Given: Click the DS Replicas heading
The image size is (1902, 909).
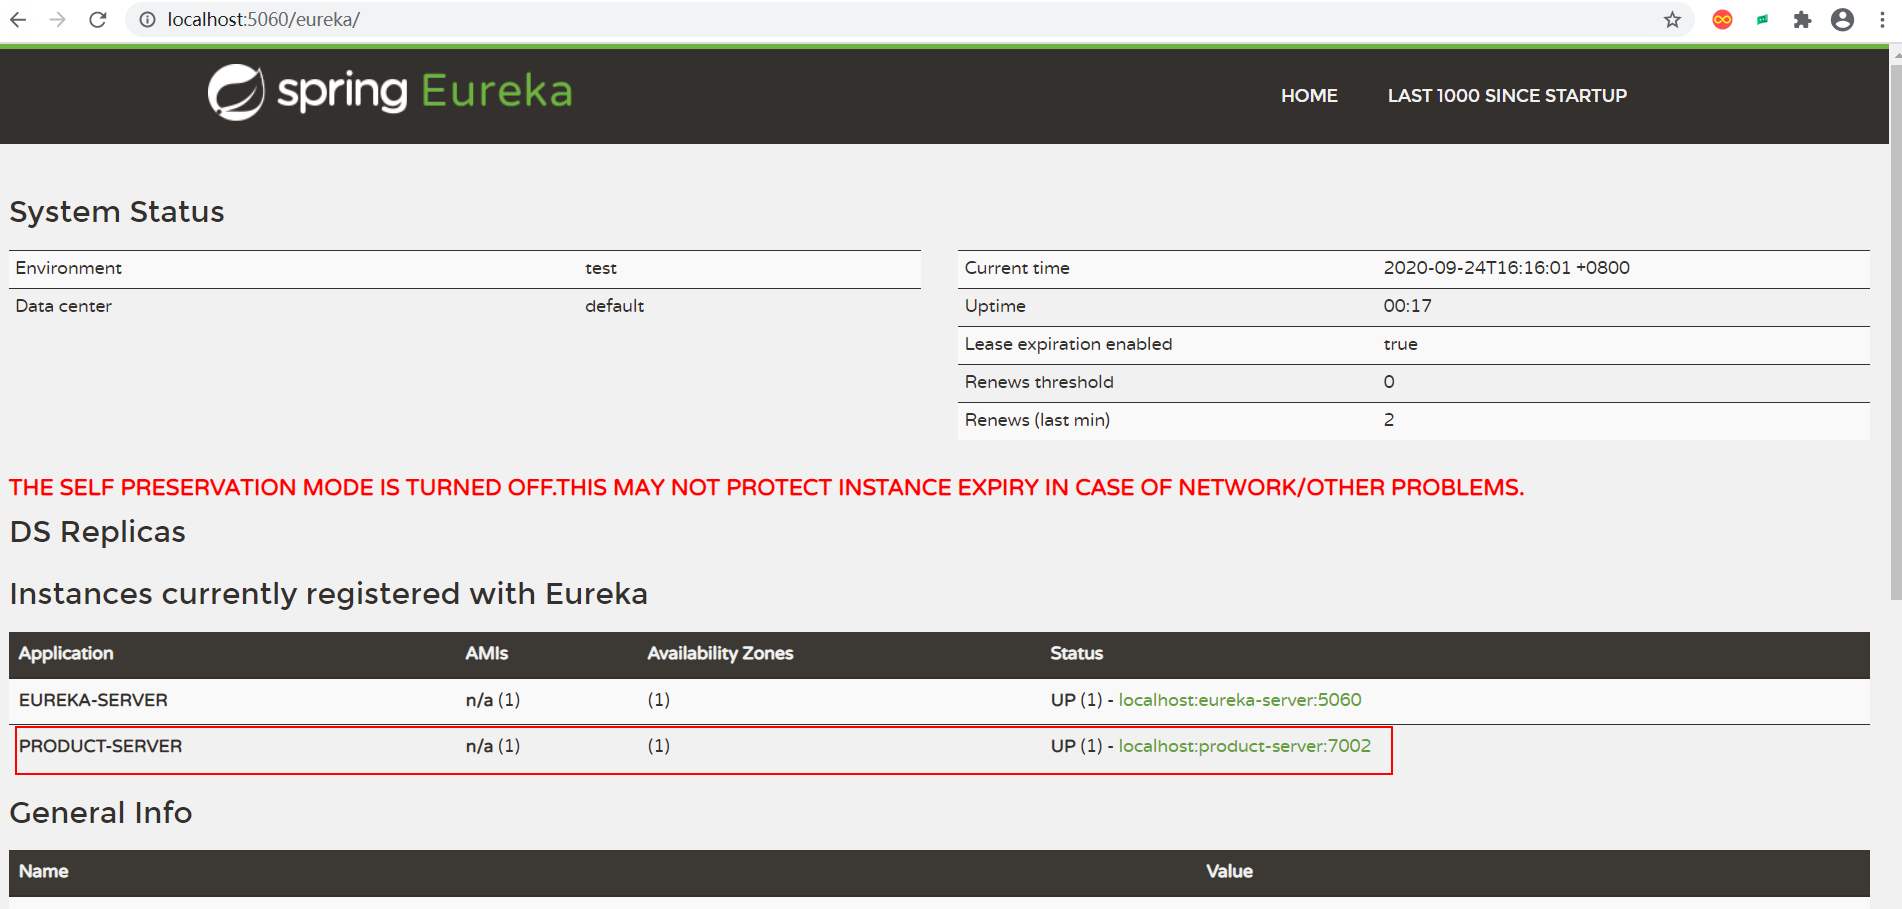Looking at the screenshot, I should pos(98,532).
